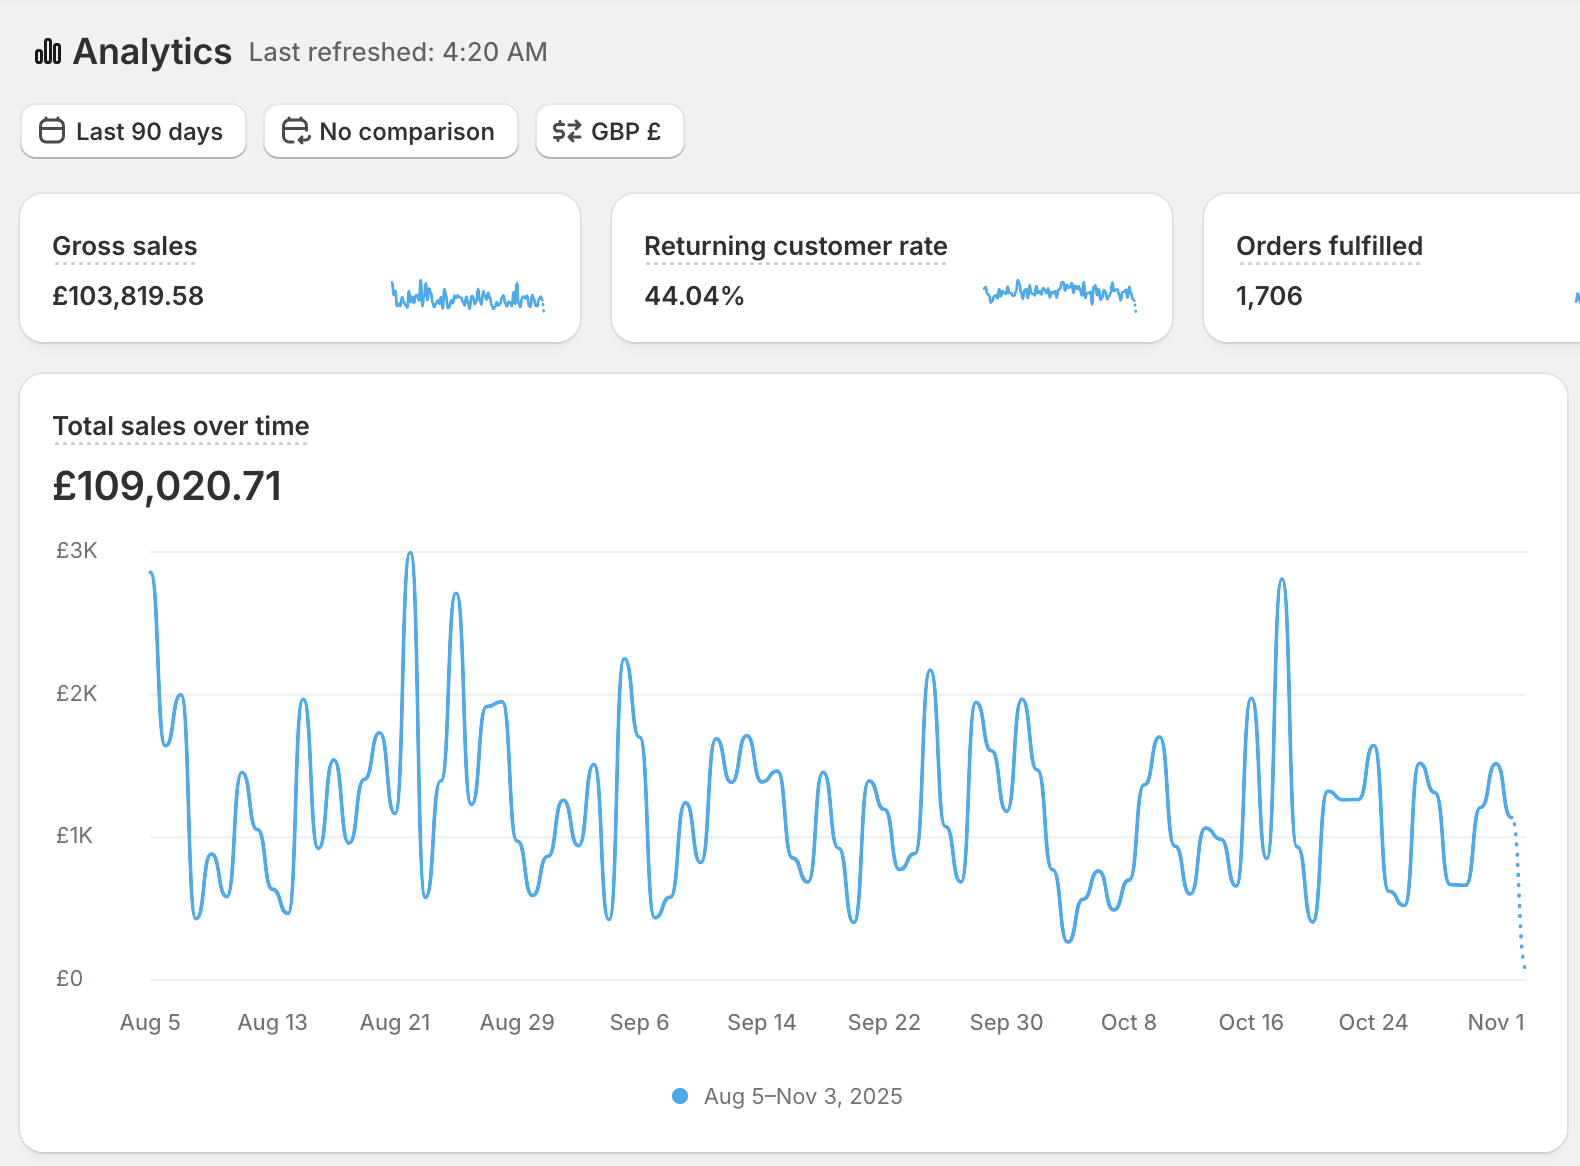The height and width of the screenshot is (1166, 1580).
Task: Open the No comparison dropdown
Action: pos(391,131)
